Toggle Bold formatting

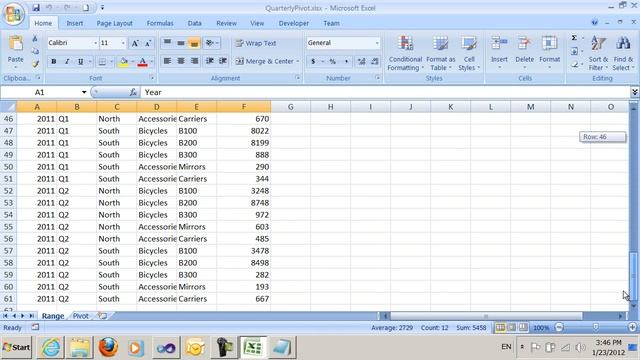pyautogui.click(x=53, y=62)
